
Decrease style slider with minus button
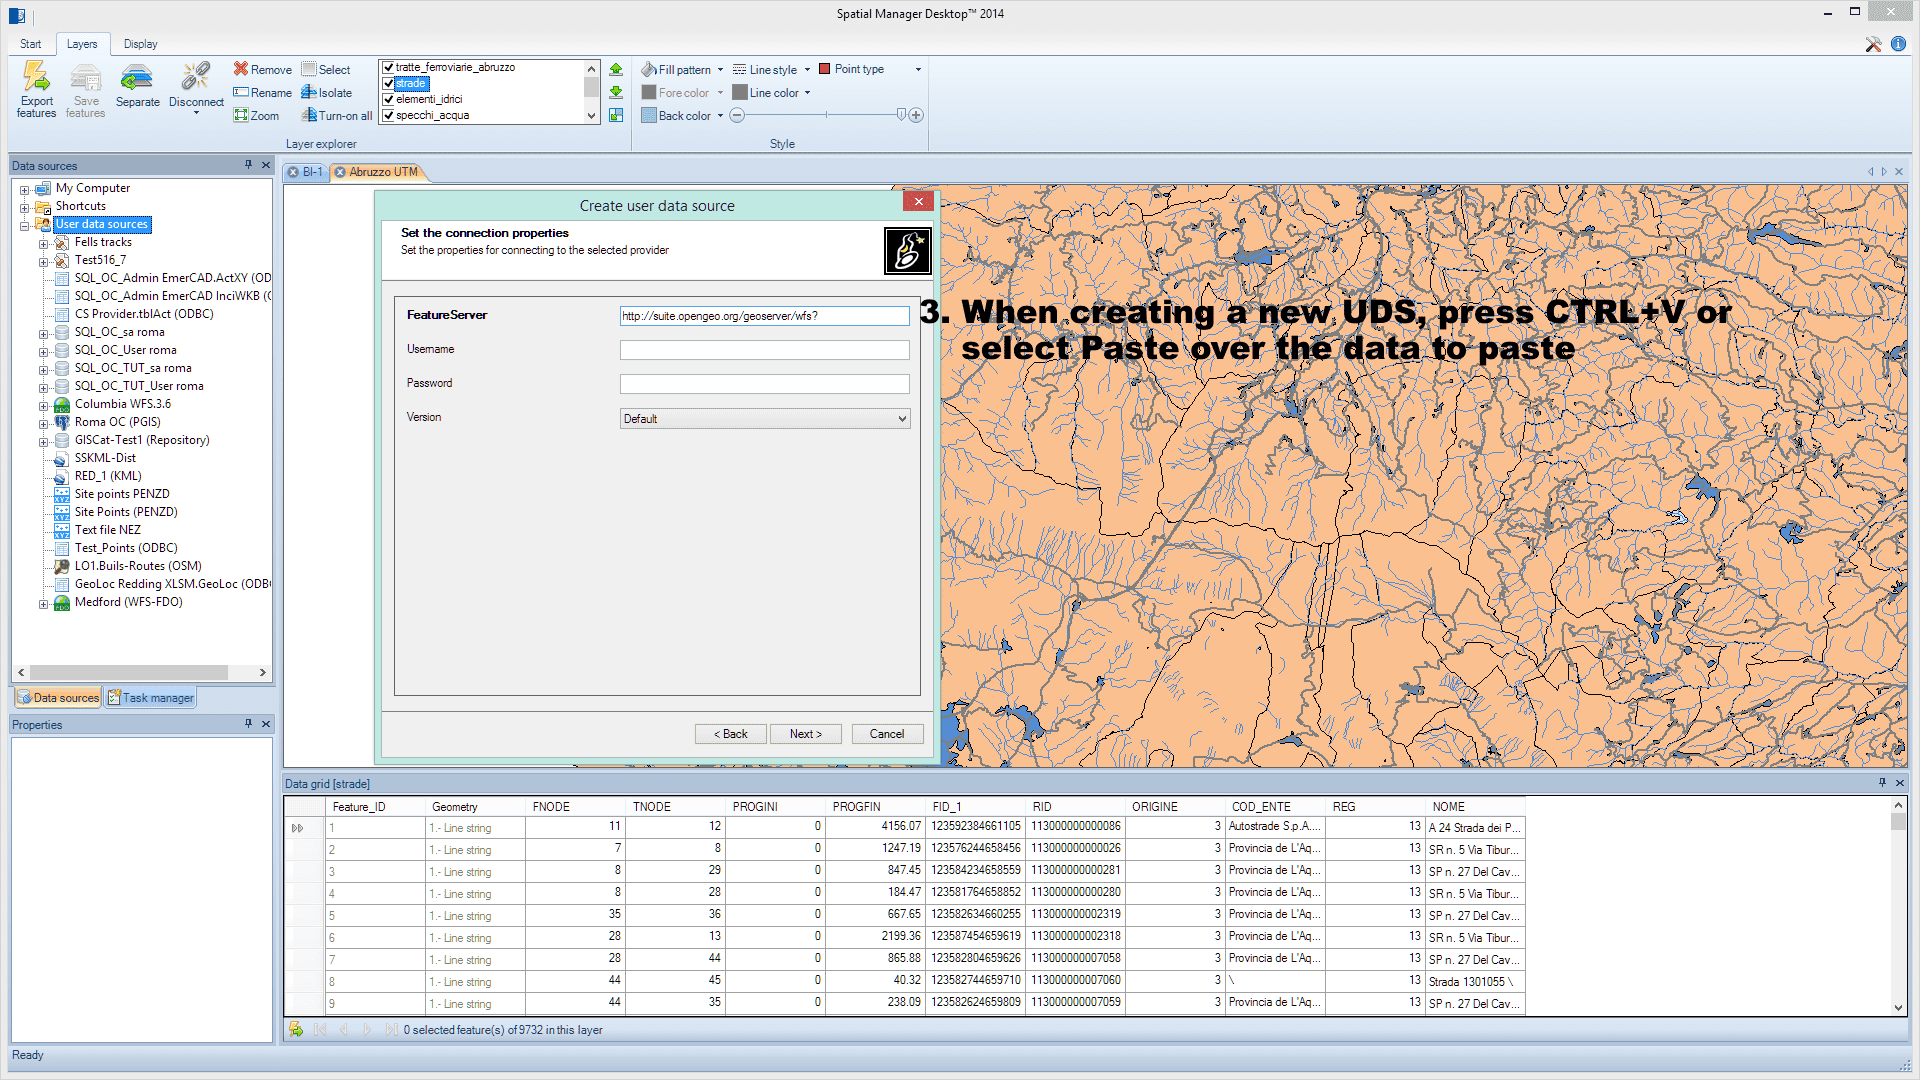click(737, 115)
